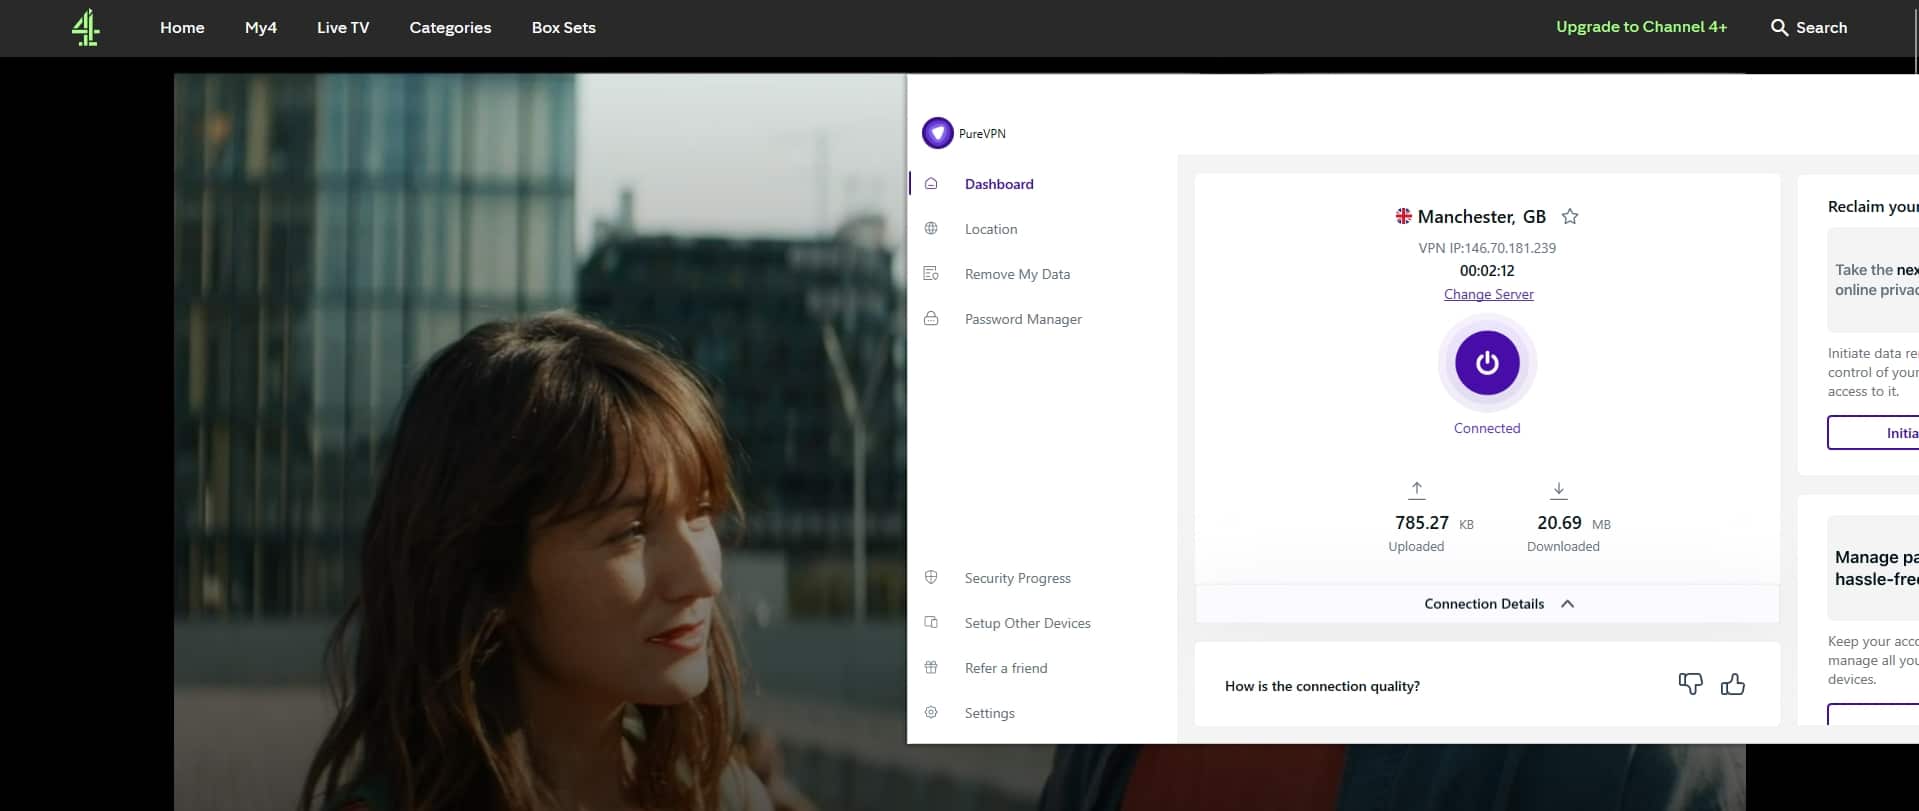Click the download arrow icon
1919x811 pixels.
[1558, 490]
